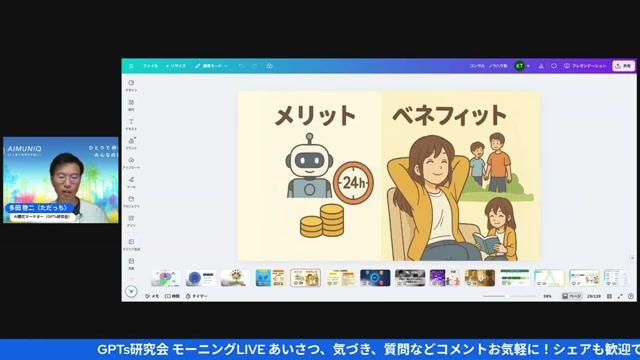Open the hamburger main menu in Canva
Viewport: 640px width, 360px height.
click(131, 66)
